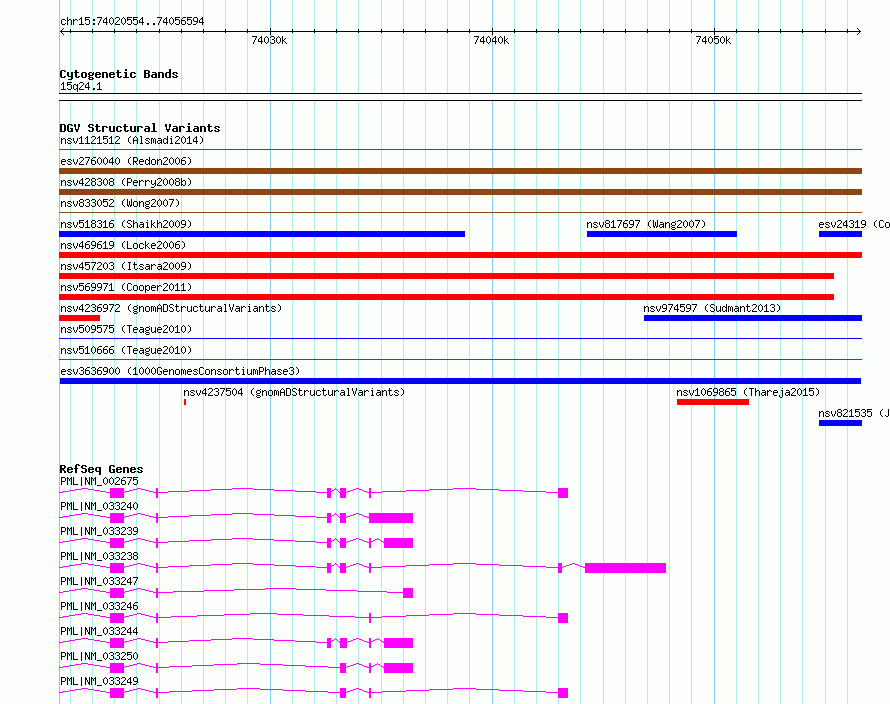This screenshot has width=890, height=704.
Task: Click the red bar under nsv569971
Action: [x=447, y=297]
